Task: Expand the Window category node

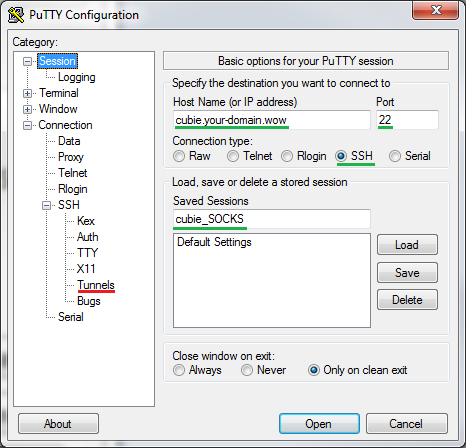Action: pyautogui.click(x=27, y=109)
